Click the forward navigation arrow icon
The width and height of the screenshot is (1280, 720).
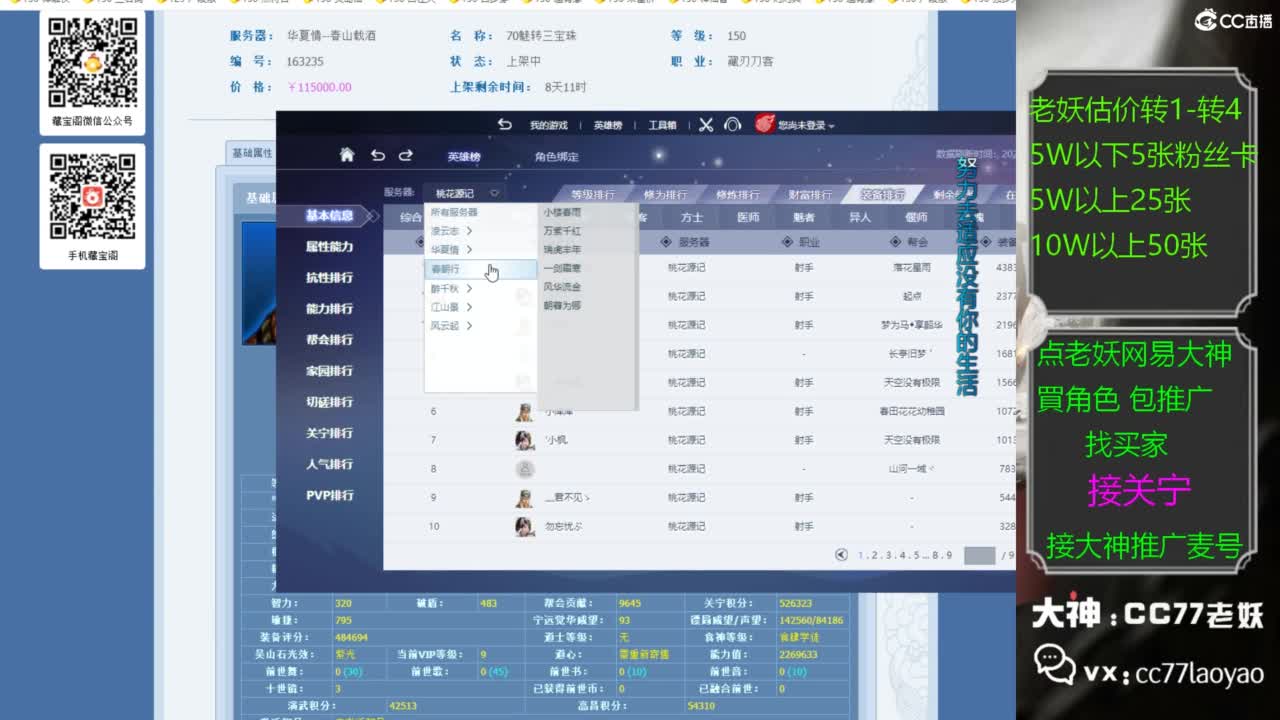405,155
